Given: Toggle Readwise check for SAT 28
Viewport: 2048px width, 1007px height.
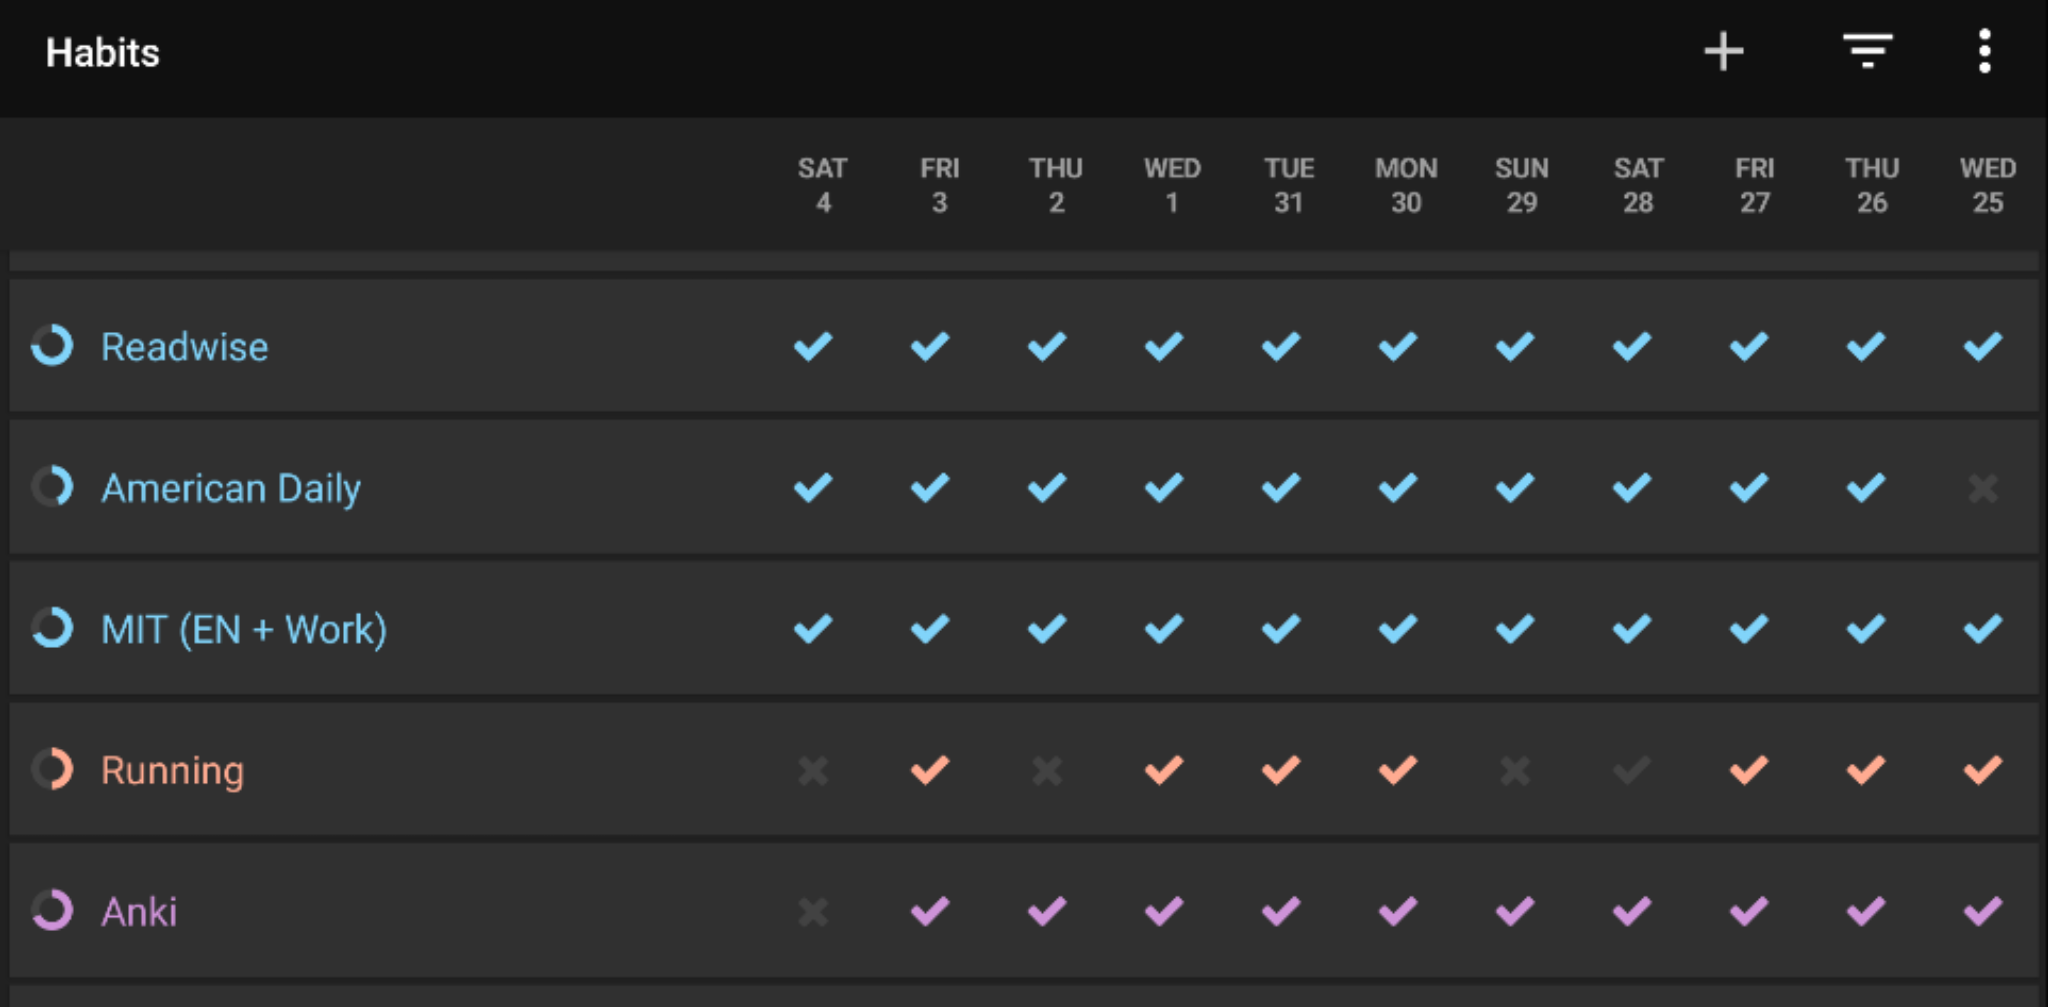Looking at the screenshot, I should coord(1632,346).
